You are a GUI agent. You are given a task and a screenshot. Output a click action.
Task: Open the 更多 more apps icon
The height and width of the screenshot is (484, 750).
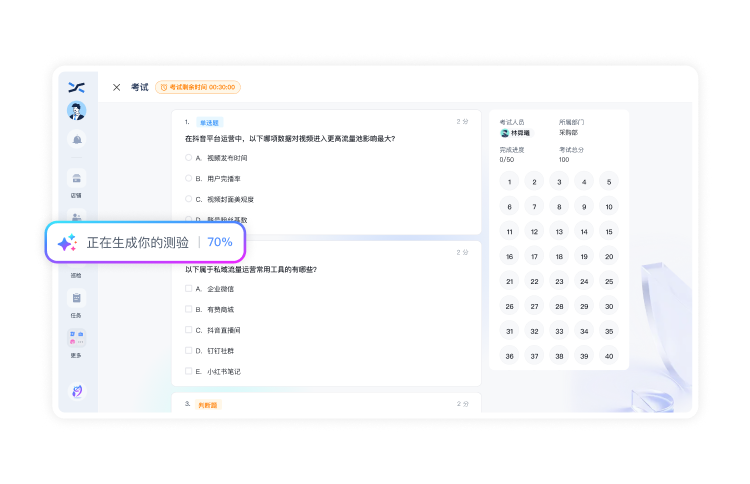tap(77, 338)
